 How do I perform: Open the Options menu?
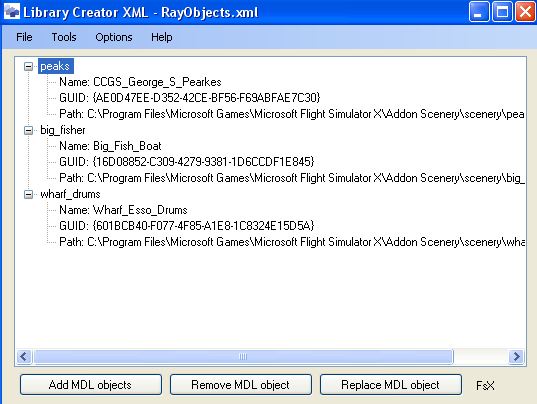click(x=114, y=37)
